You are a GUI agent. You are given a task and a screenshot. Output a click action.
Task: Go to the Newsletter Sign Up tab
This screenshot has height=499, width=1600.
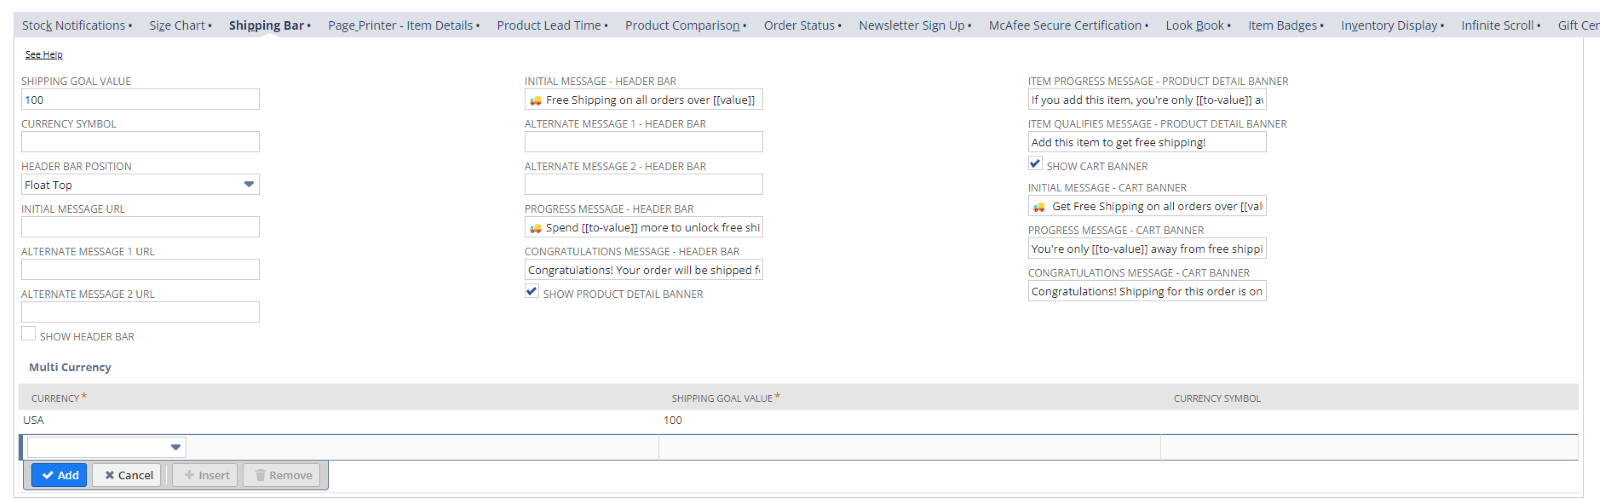tap(911, 26)
